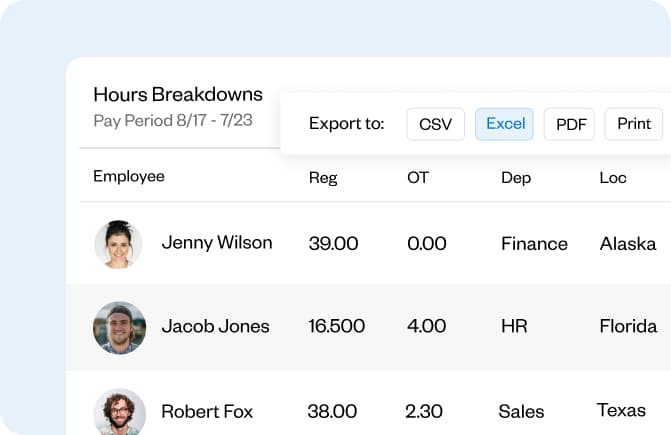Click Jacob Jones's profile picture

119,327
